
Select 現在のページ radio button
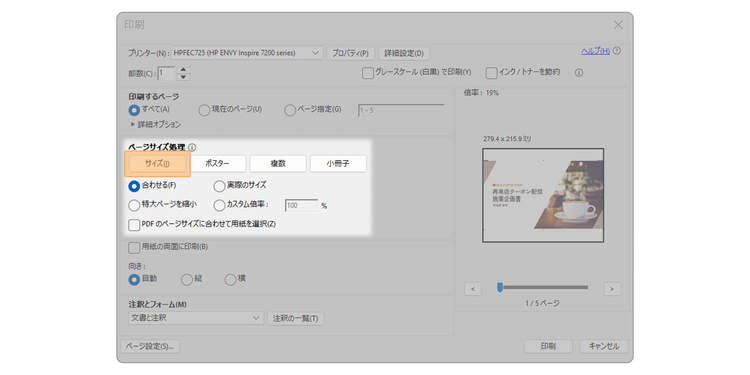coord(204,110)
